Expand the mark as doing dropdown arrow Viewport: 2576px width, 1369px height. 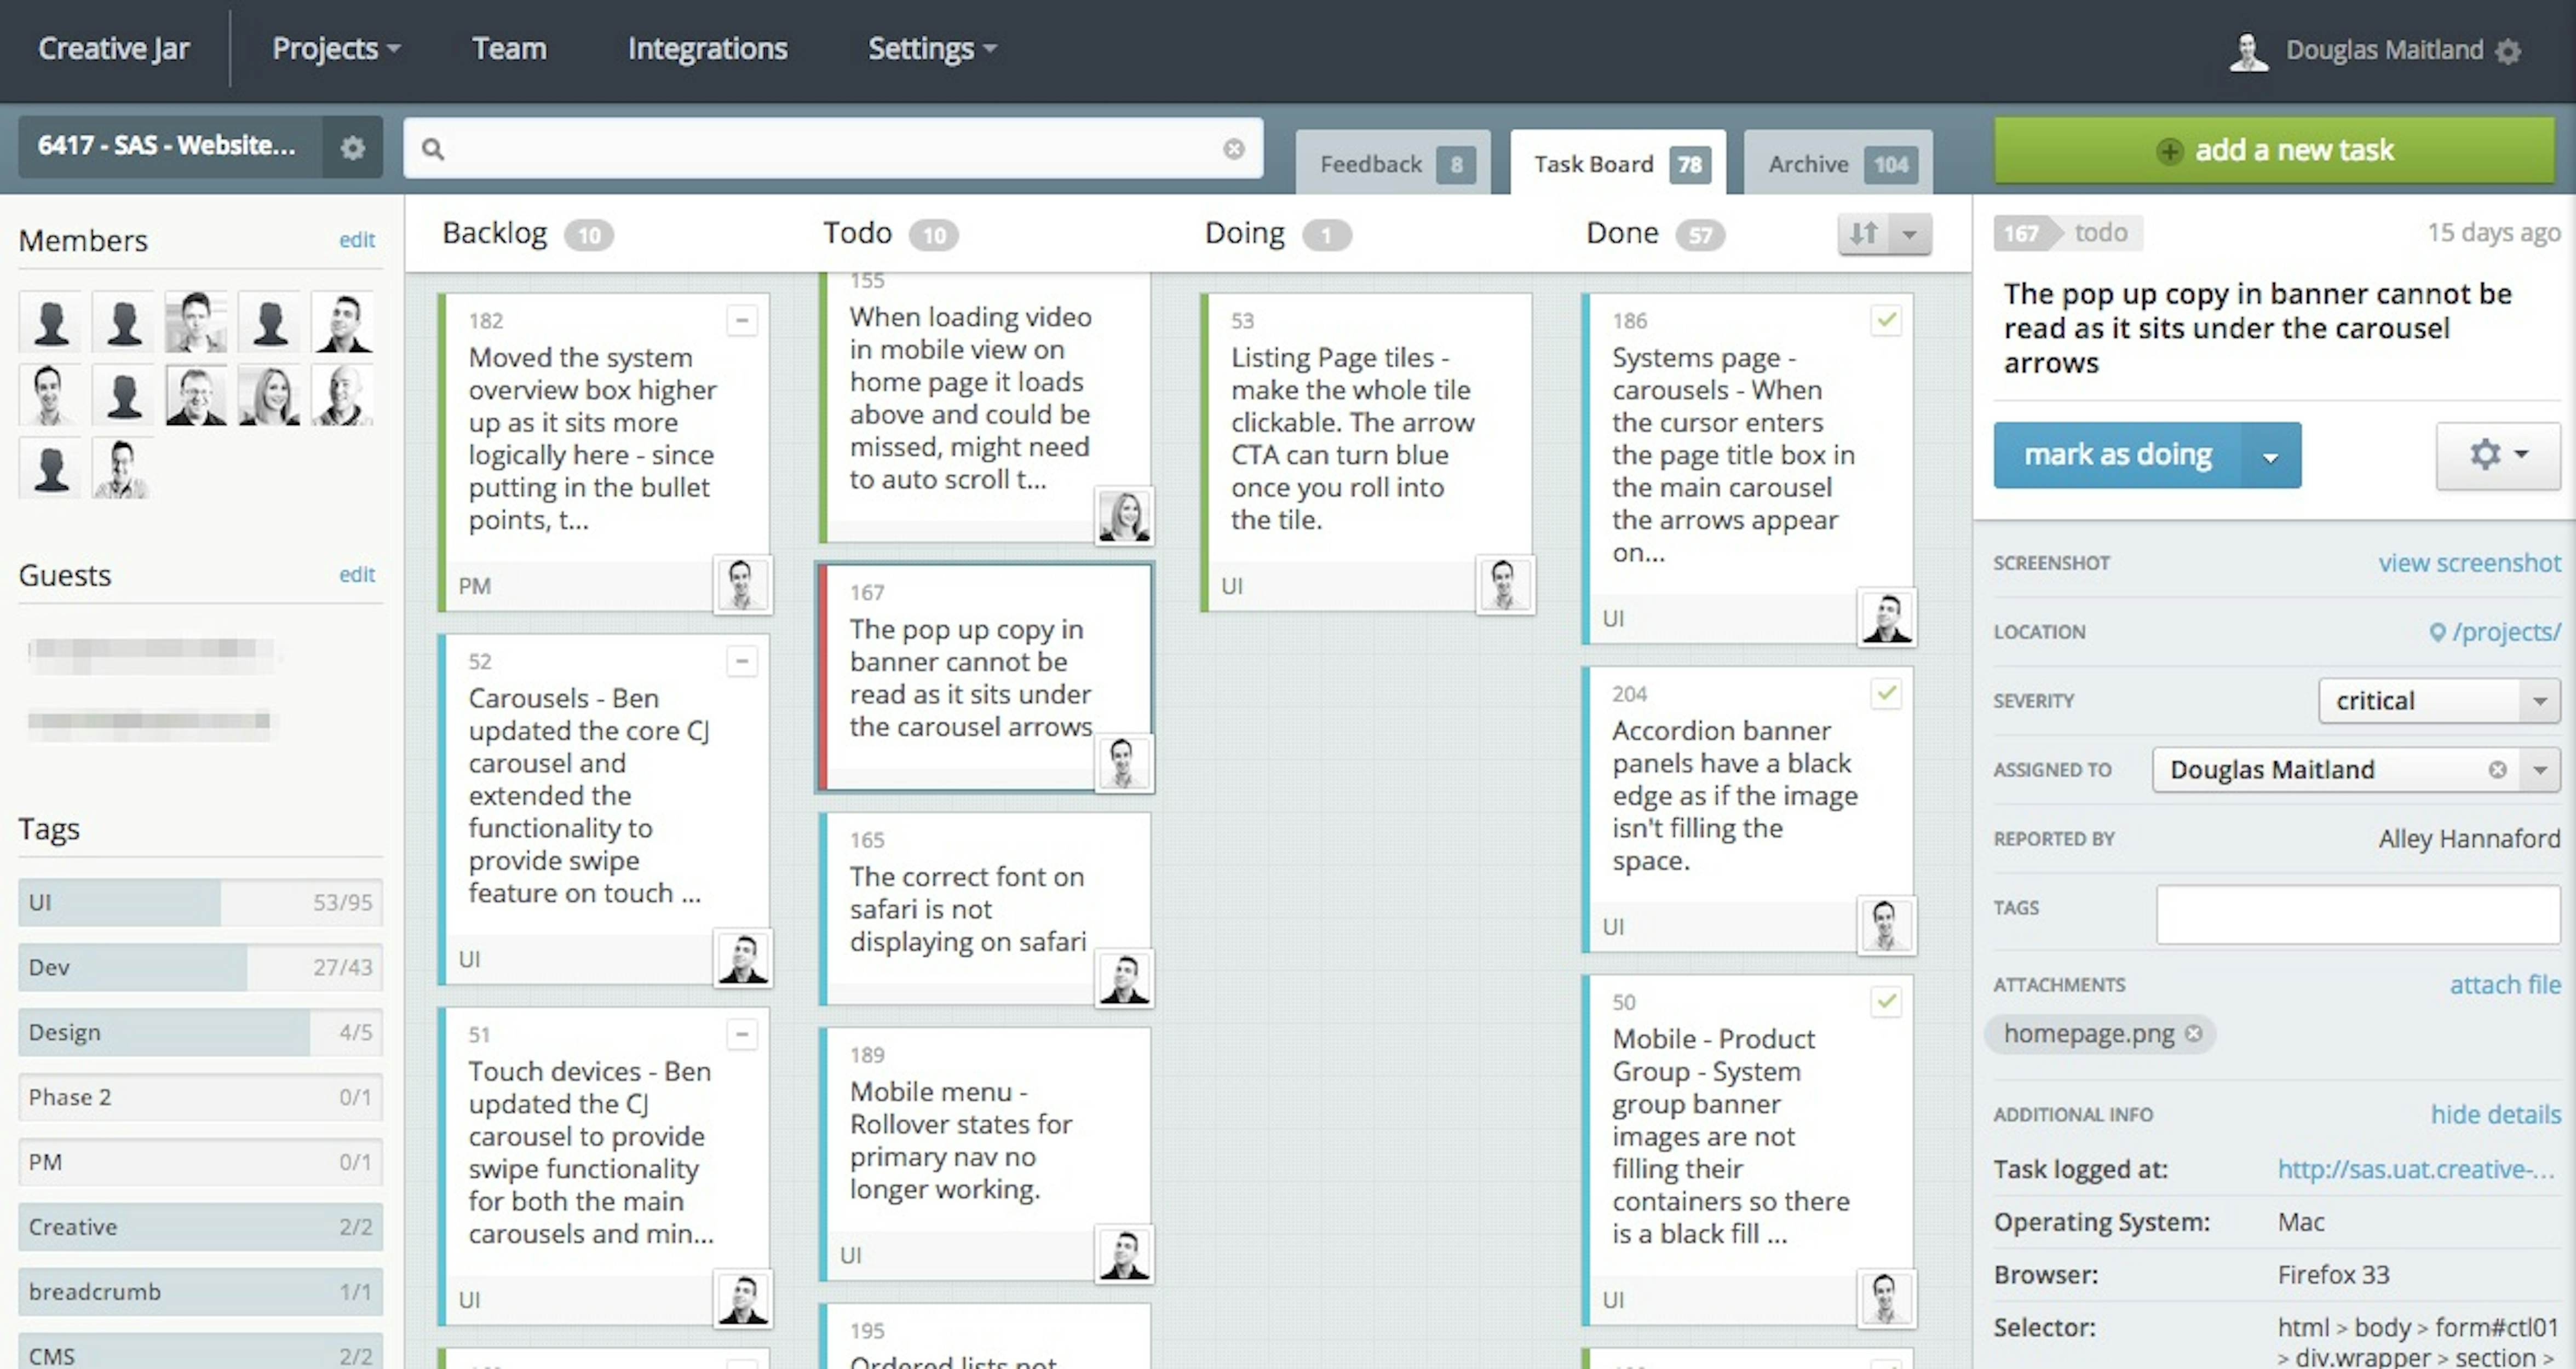(x=2270, y=456)
